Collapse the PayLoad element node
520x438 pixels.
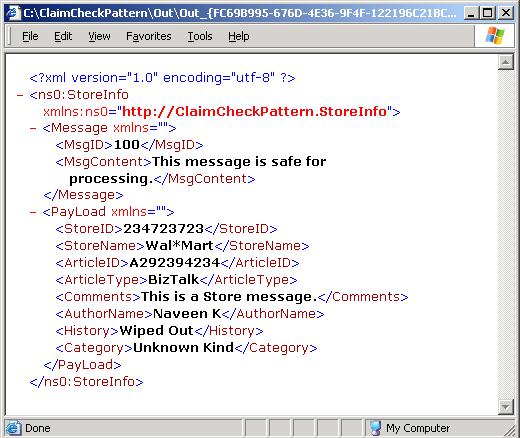click(33, 212)
